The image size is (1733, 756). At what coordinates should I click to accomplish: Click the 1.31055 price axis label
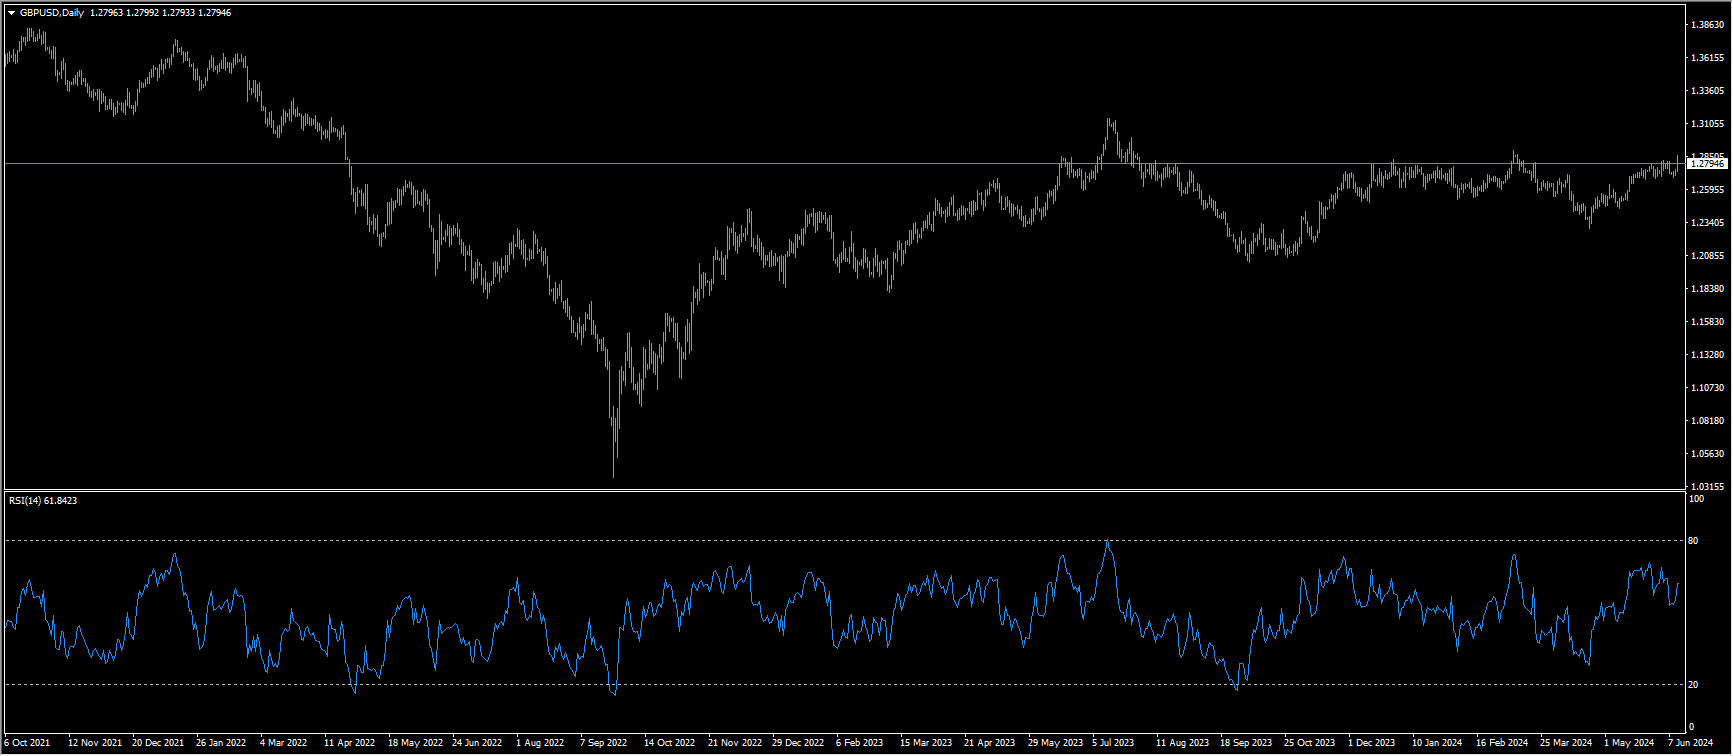[1706, 124]
